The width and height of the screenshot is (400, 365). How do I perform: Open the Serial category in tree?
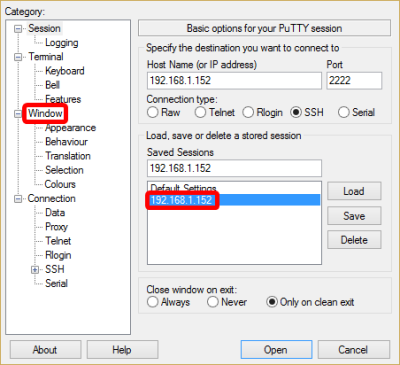click(x=56, y=283)
